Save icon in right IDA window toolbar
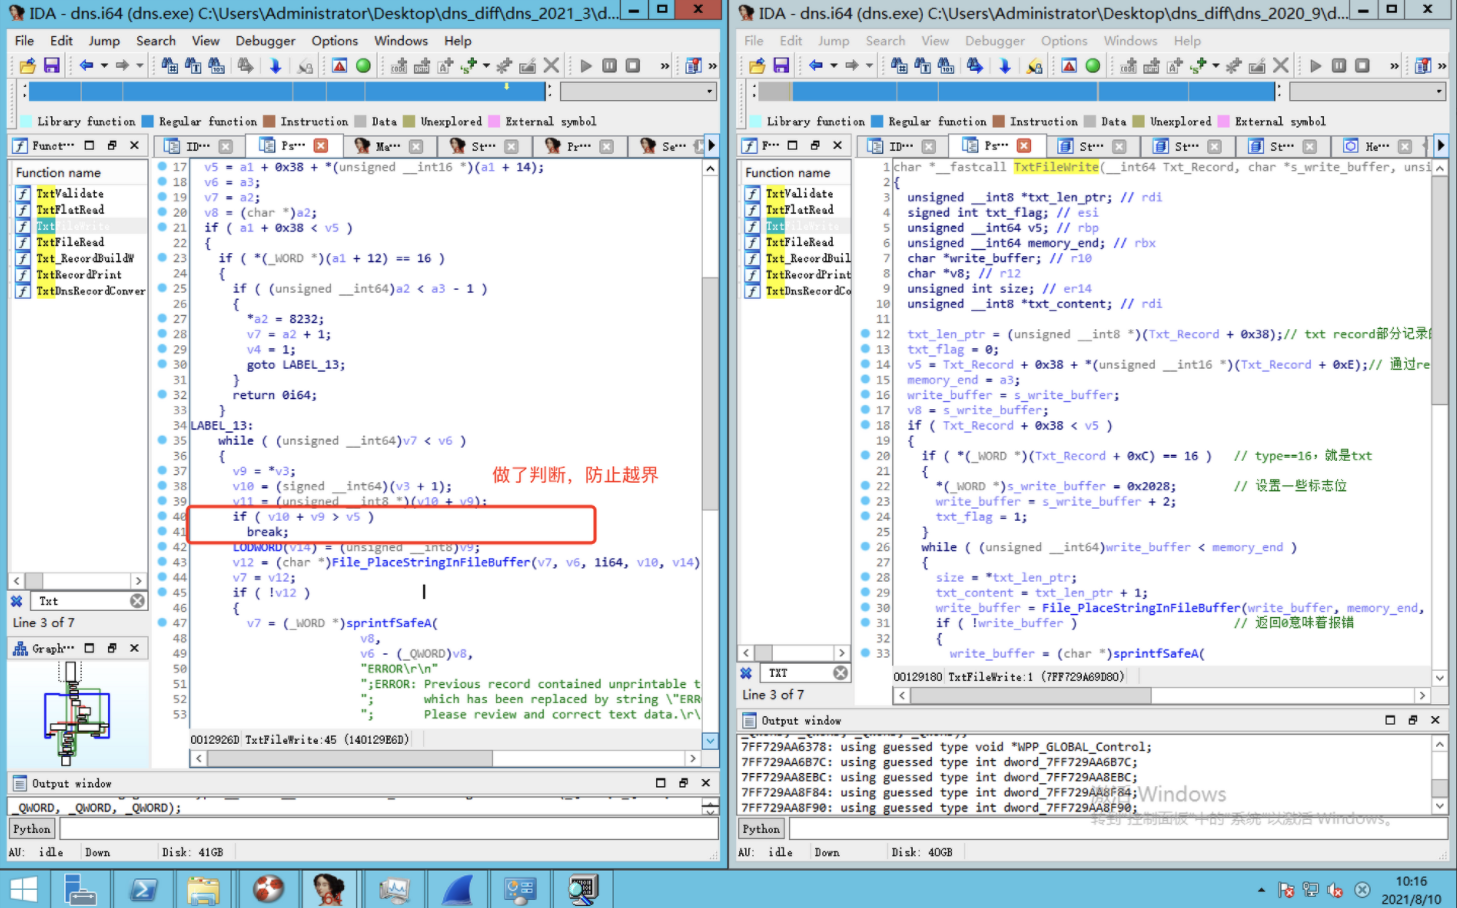Viewport: 1457px width, 908px height. pyautogui.click(x=781, y=66)
